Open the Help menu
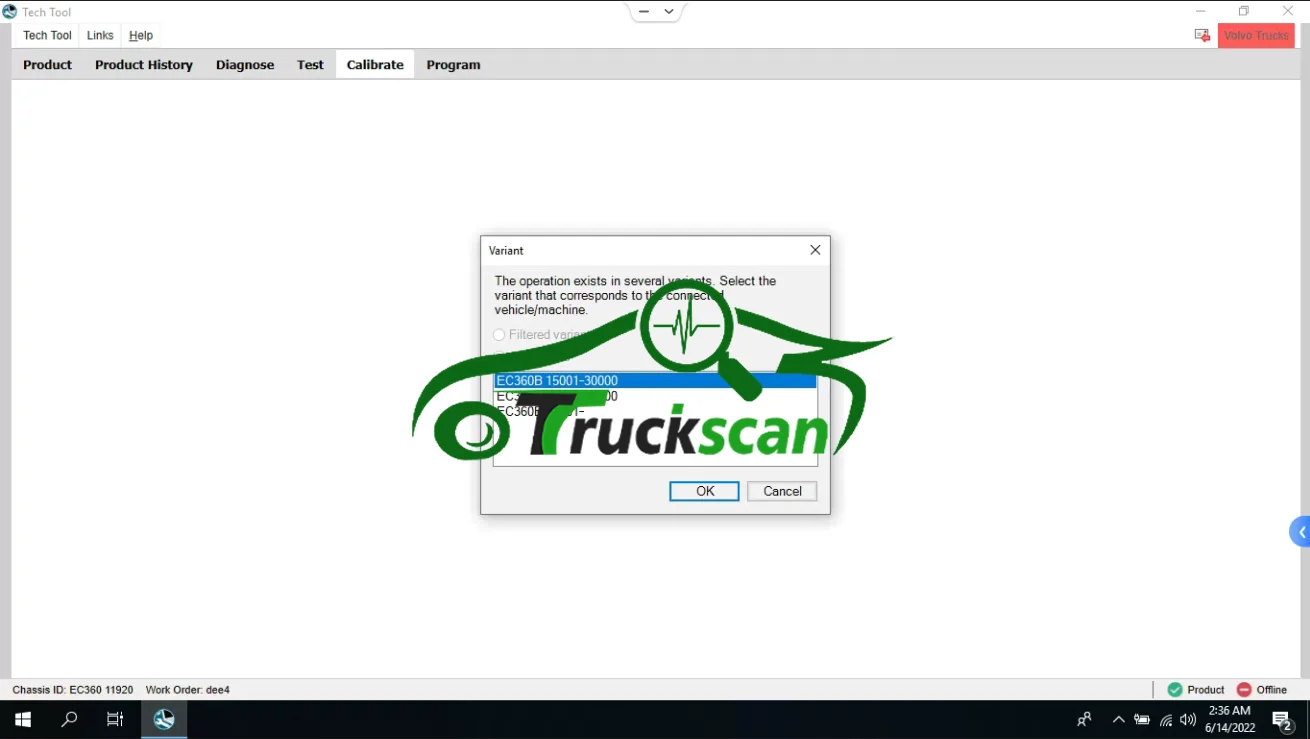Screen dimensions: 1310x739 (141, 35)
